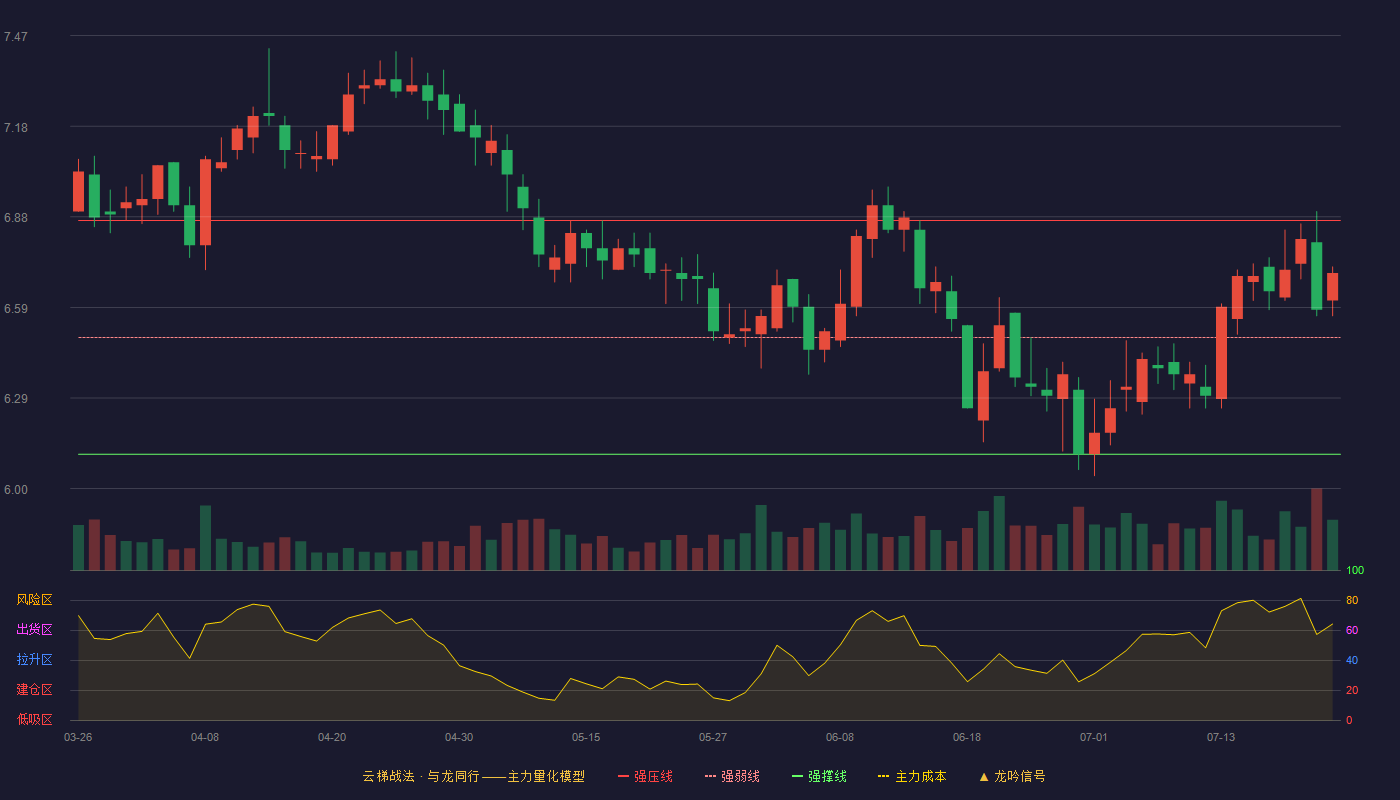This screenshot has width=1400, height=800.
Task: Click the dotted pink 强弱线 legend marker
Action: (x=711, y=776)
